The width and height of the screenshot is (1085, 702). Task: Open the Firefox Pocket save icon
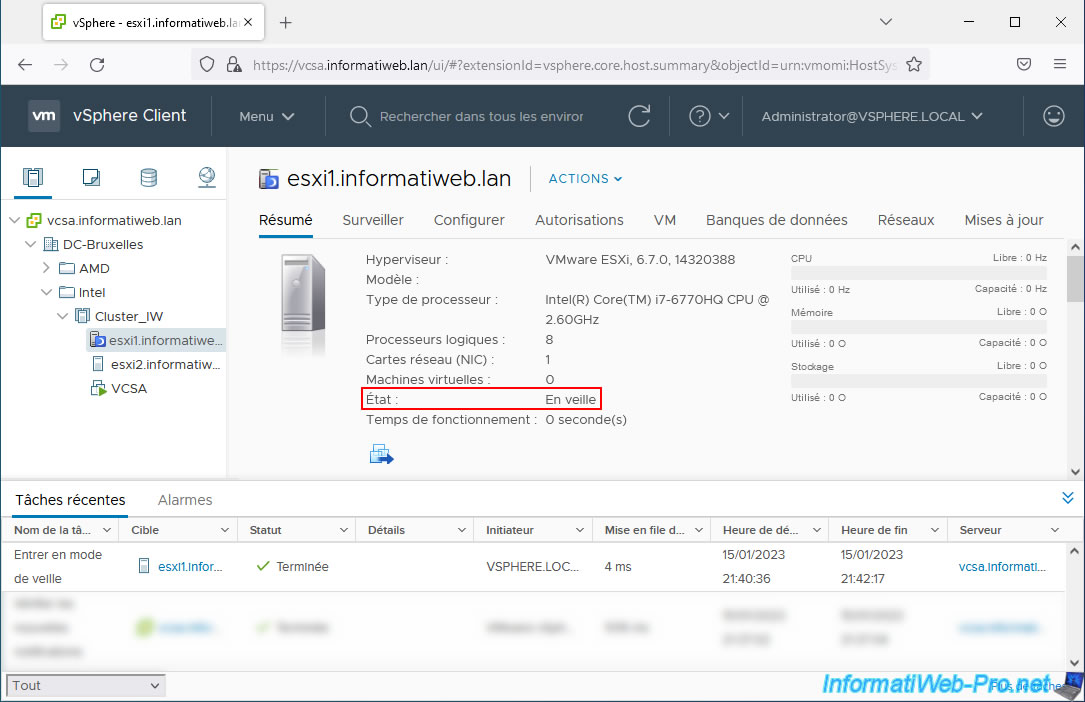pyautogui.click(x=1024, y=64)
